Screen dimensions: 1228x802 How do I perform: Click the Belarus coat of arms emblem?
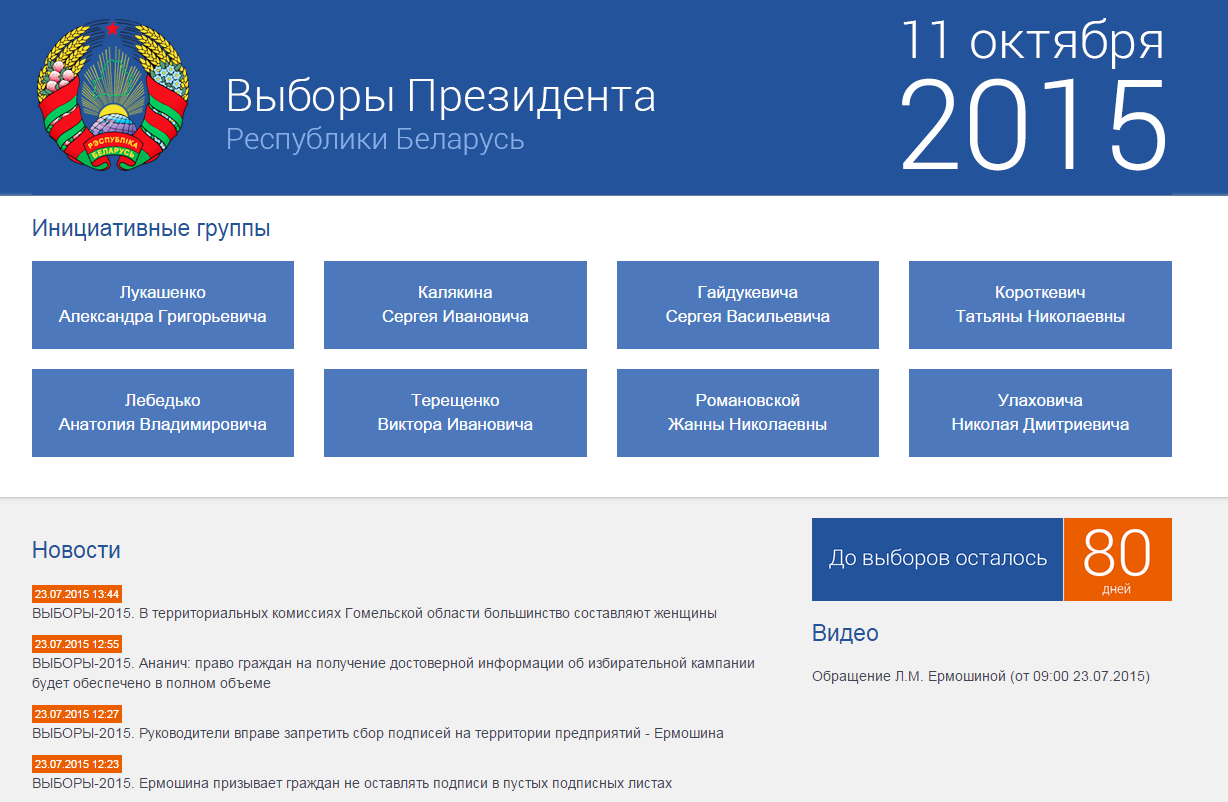[113, 98]
